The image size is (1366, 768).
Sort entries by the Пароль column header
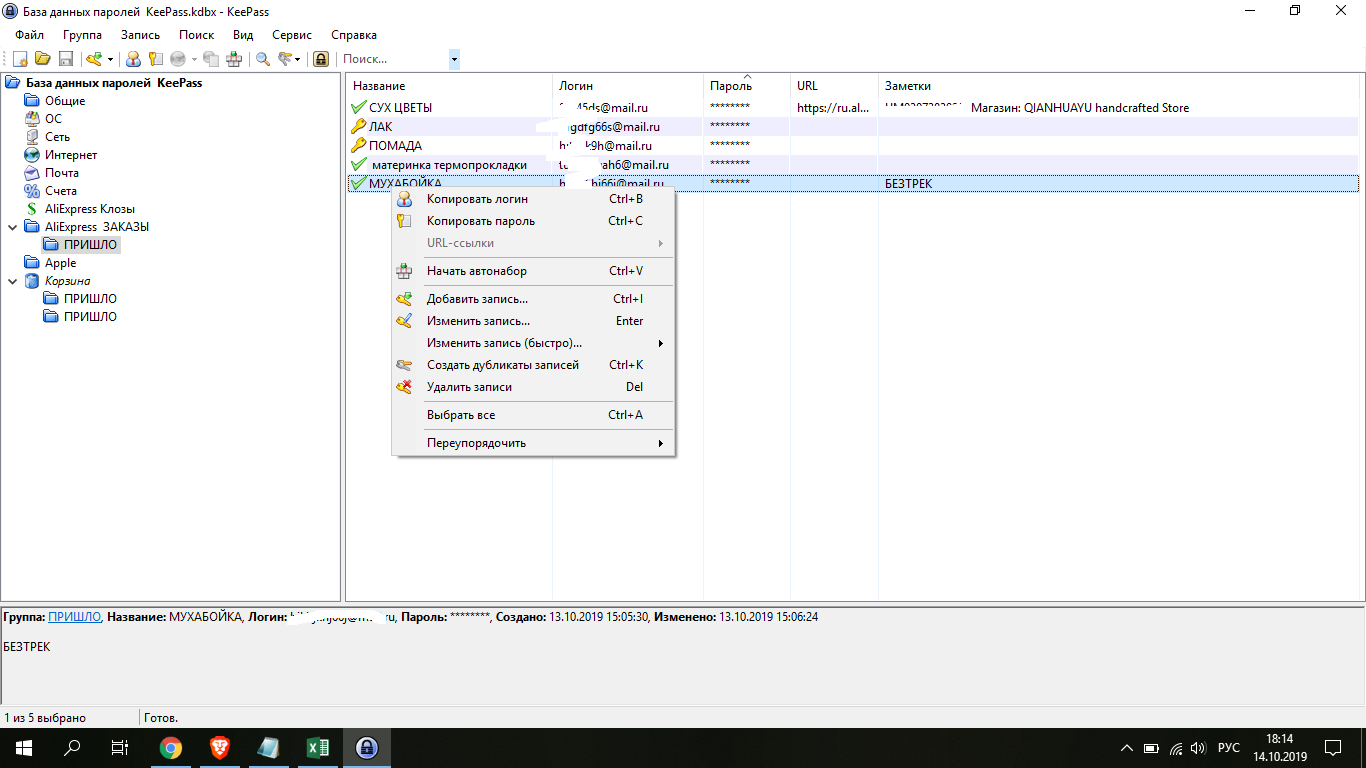point(747,86)
